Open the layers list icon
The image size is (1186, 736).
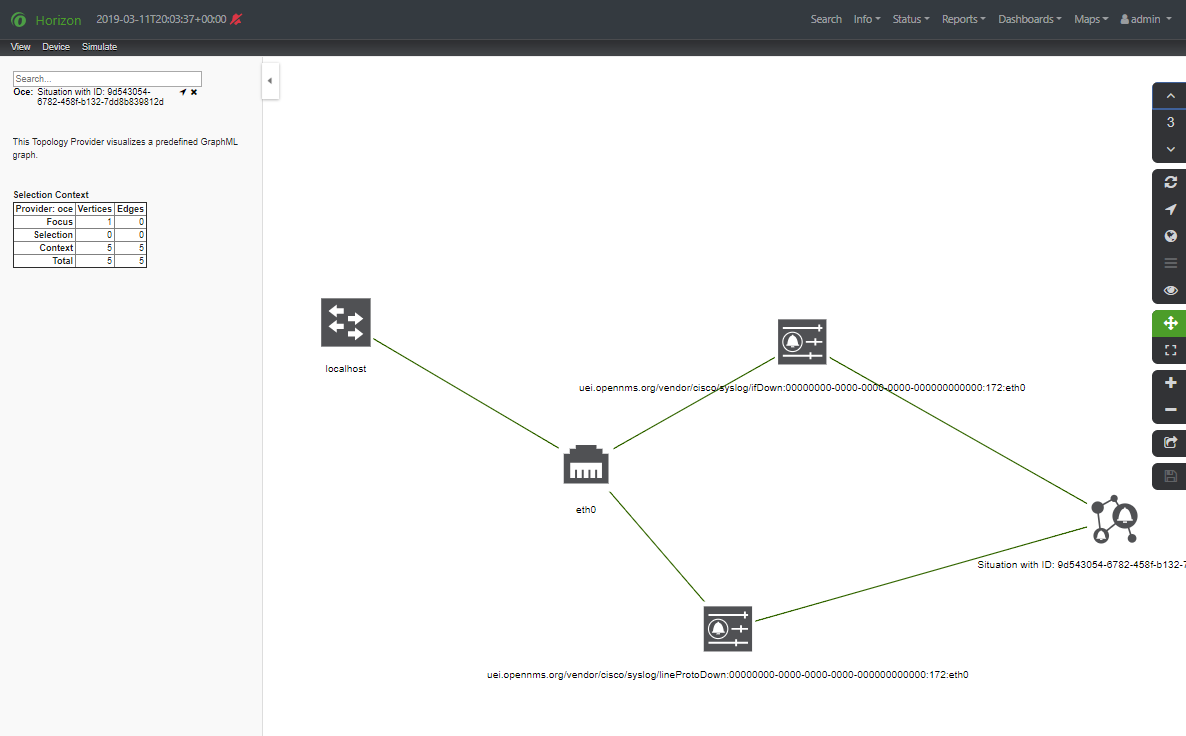click(x=1169, y=263)
